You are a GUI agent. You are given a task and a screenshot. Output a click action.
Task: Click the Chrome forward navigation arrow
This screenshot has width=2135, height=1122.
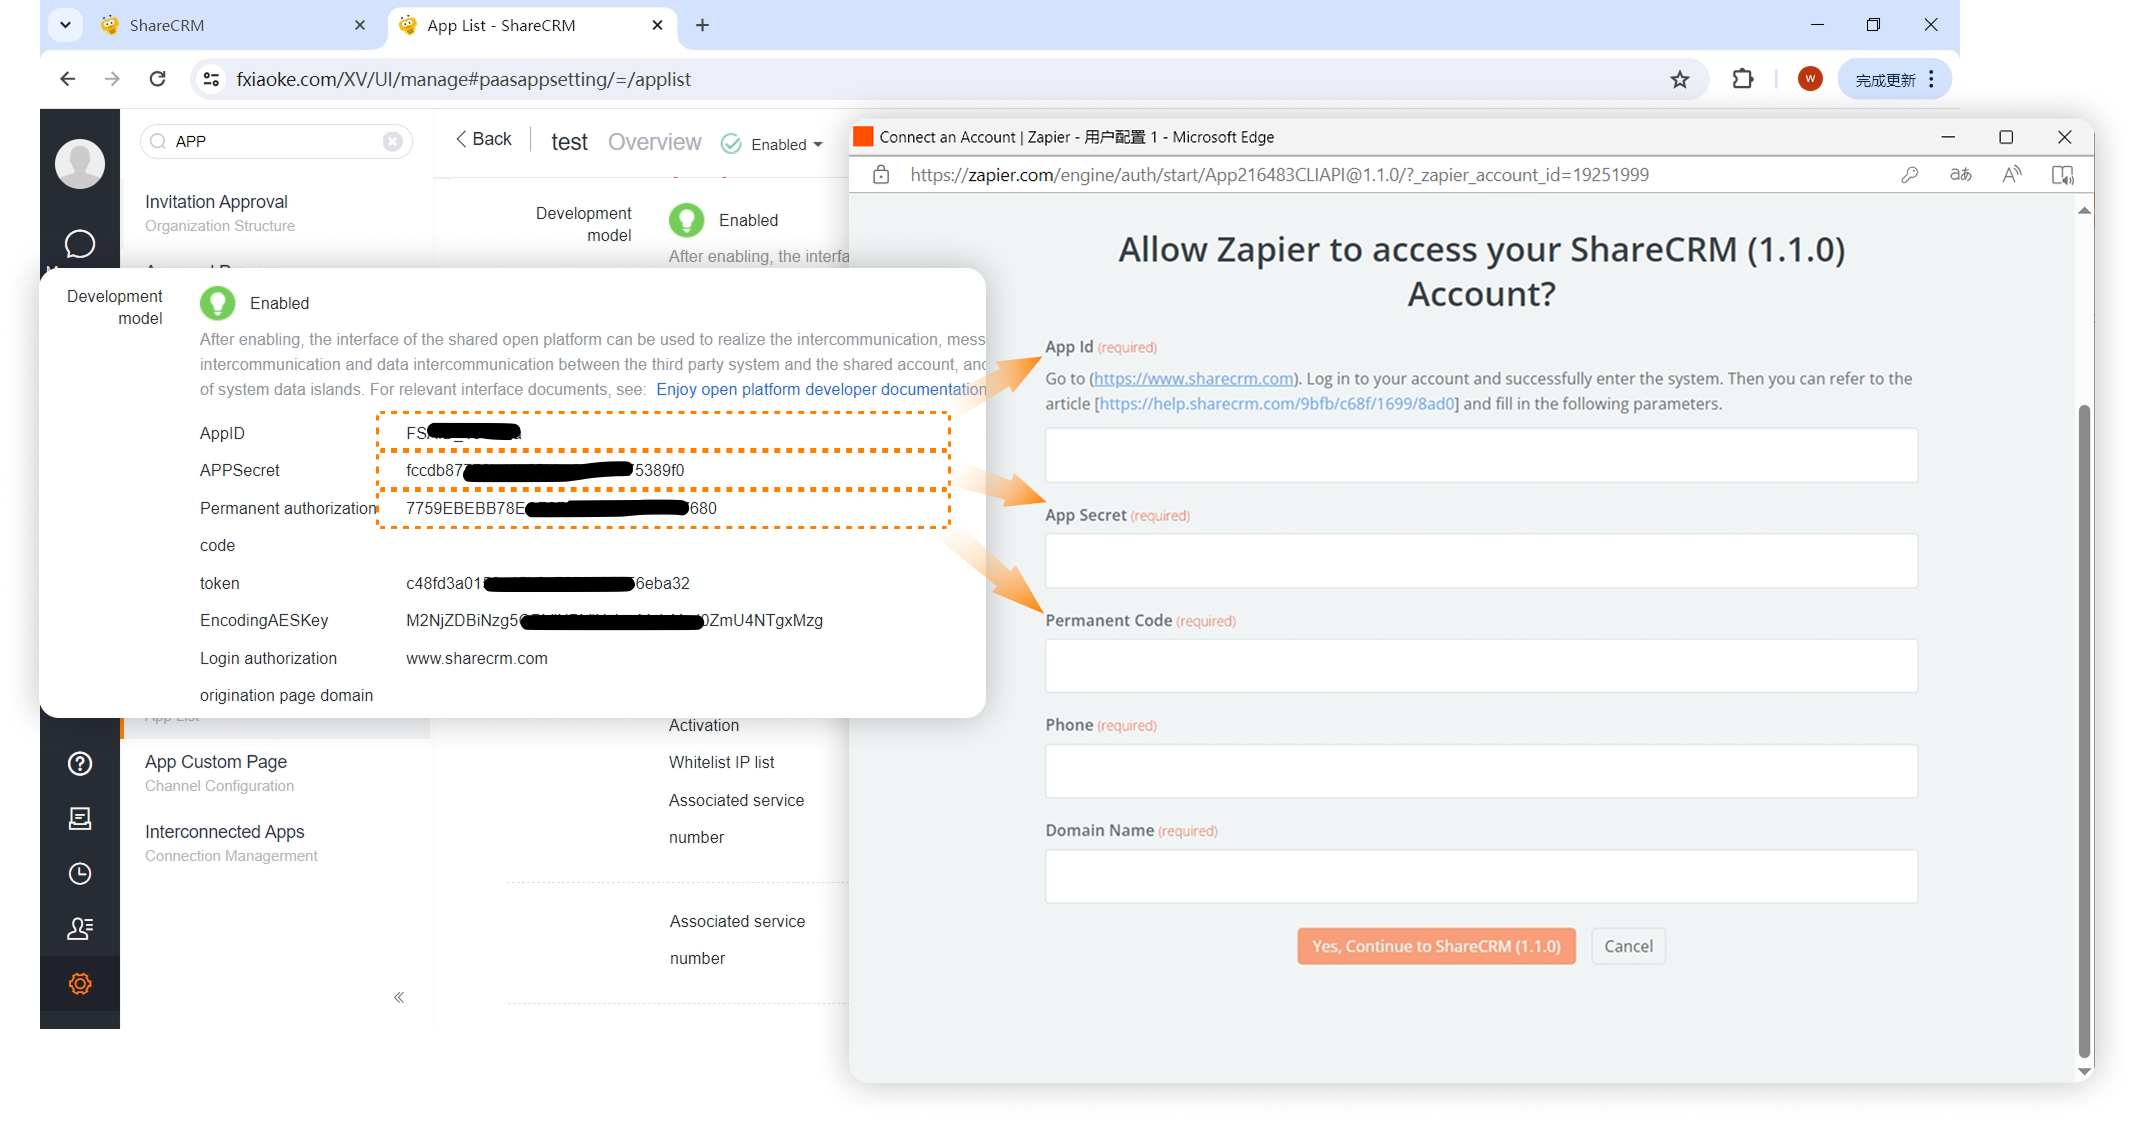pos(112,79)
